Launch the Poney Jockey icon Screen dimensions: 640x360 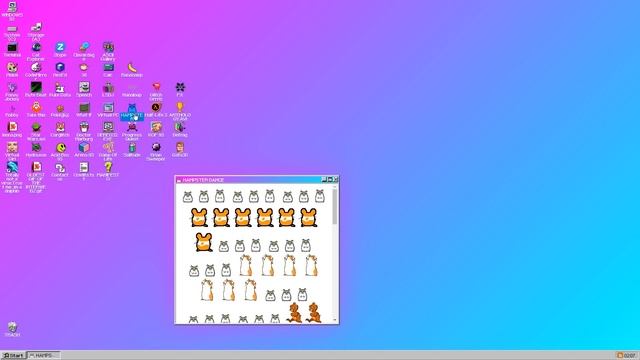click(12, 92)
